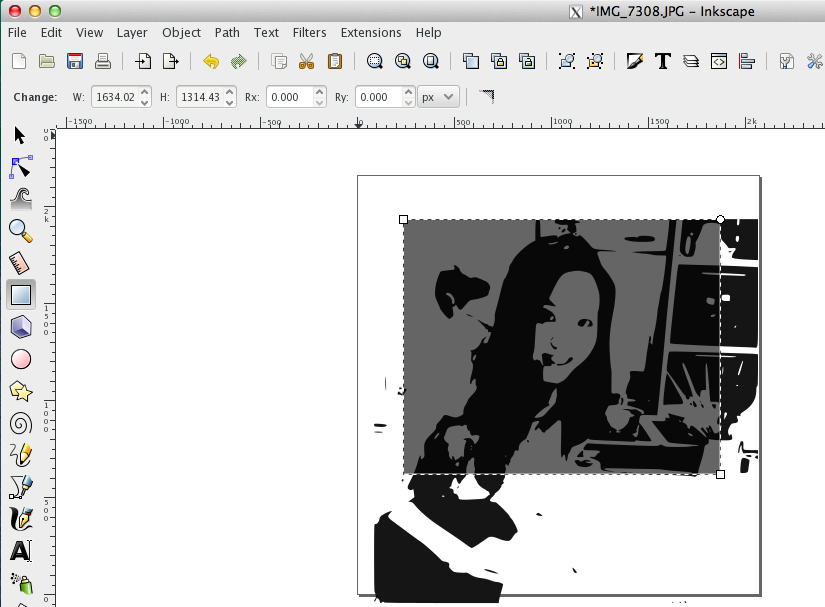Open the View menu
Image resolution: width=825 pixels, height=607 pixels.
[x=89, y=33]
